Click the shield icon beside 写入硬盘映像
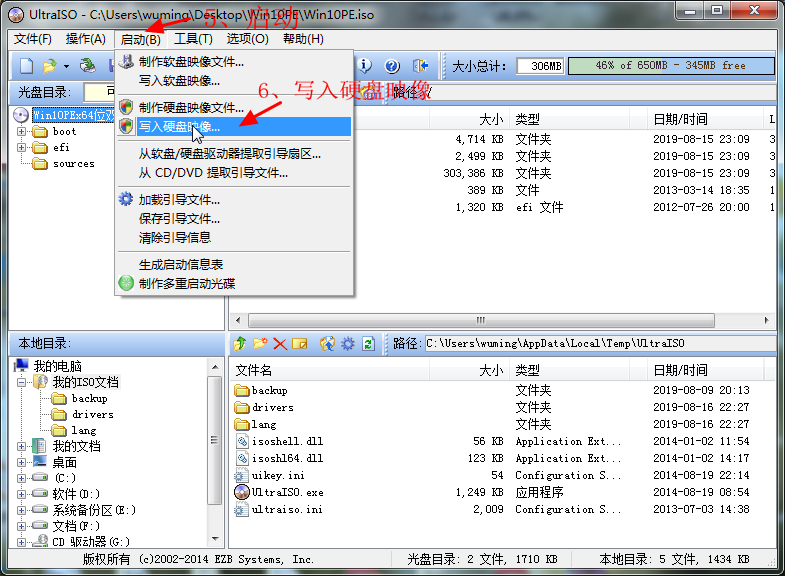The image size is (785, 576). (x=126, y=126)
